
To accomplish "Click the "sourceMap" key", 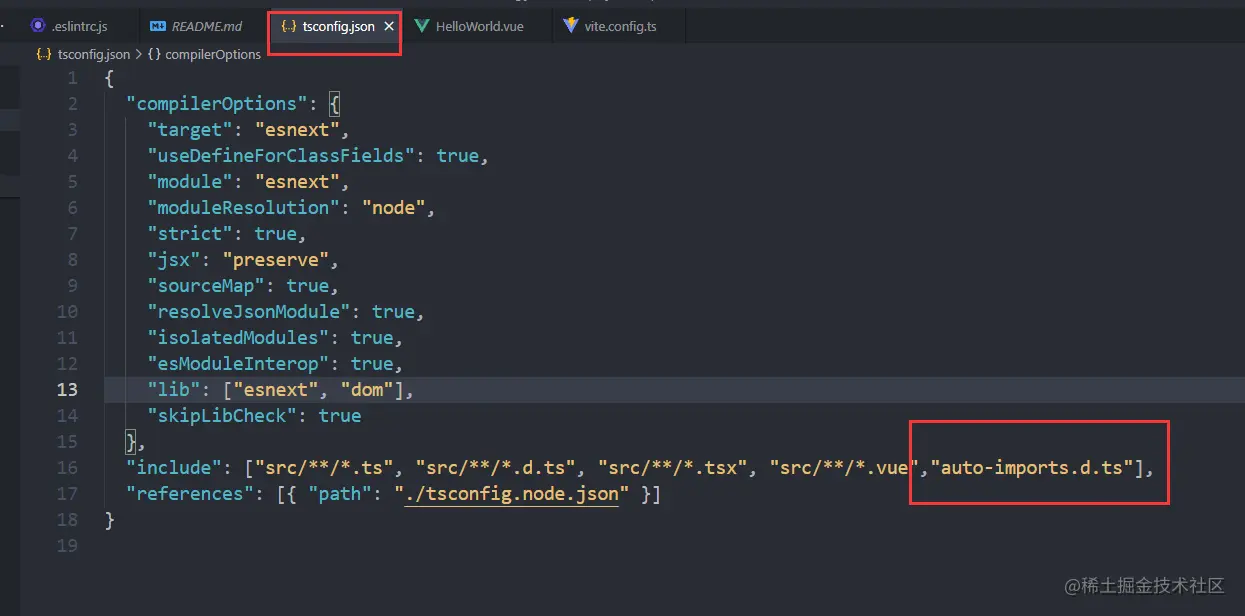I will tap(206, 285).
